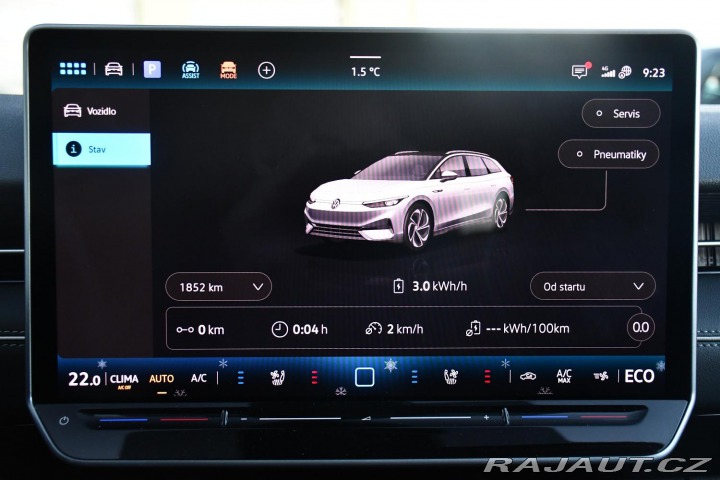The image size is (720, 480).
Task: Tap the 3.0 kWh/h consumption reading
Action: [430, 286]
